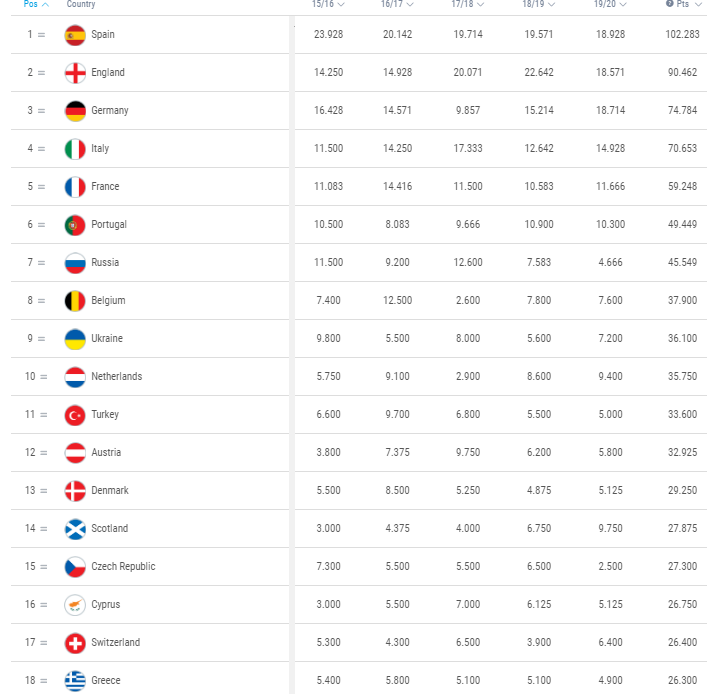Screen dimensions: 707x700
Task: Click Italy's total points value 70.653
Action: point(682,148)
